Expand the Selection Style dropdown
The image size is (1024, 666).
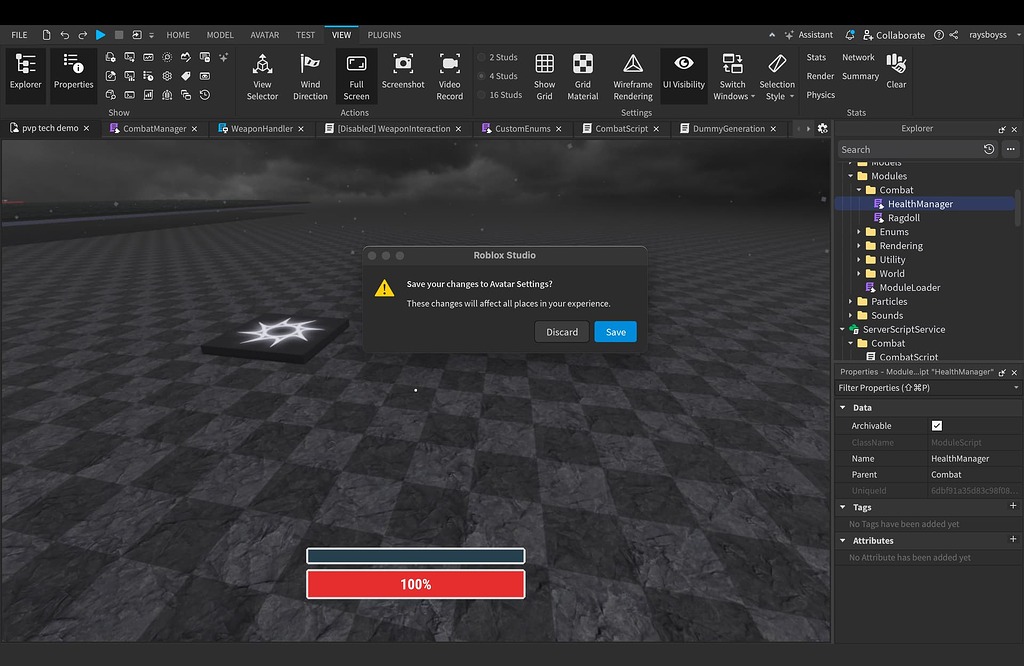(x=778, y=75)
